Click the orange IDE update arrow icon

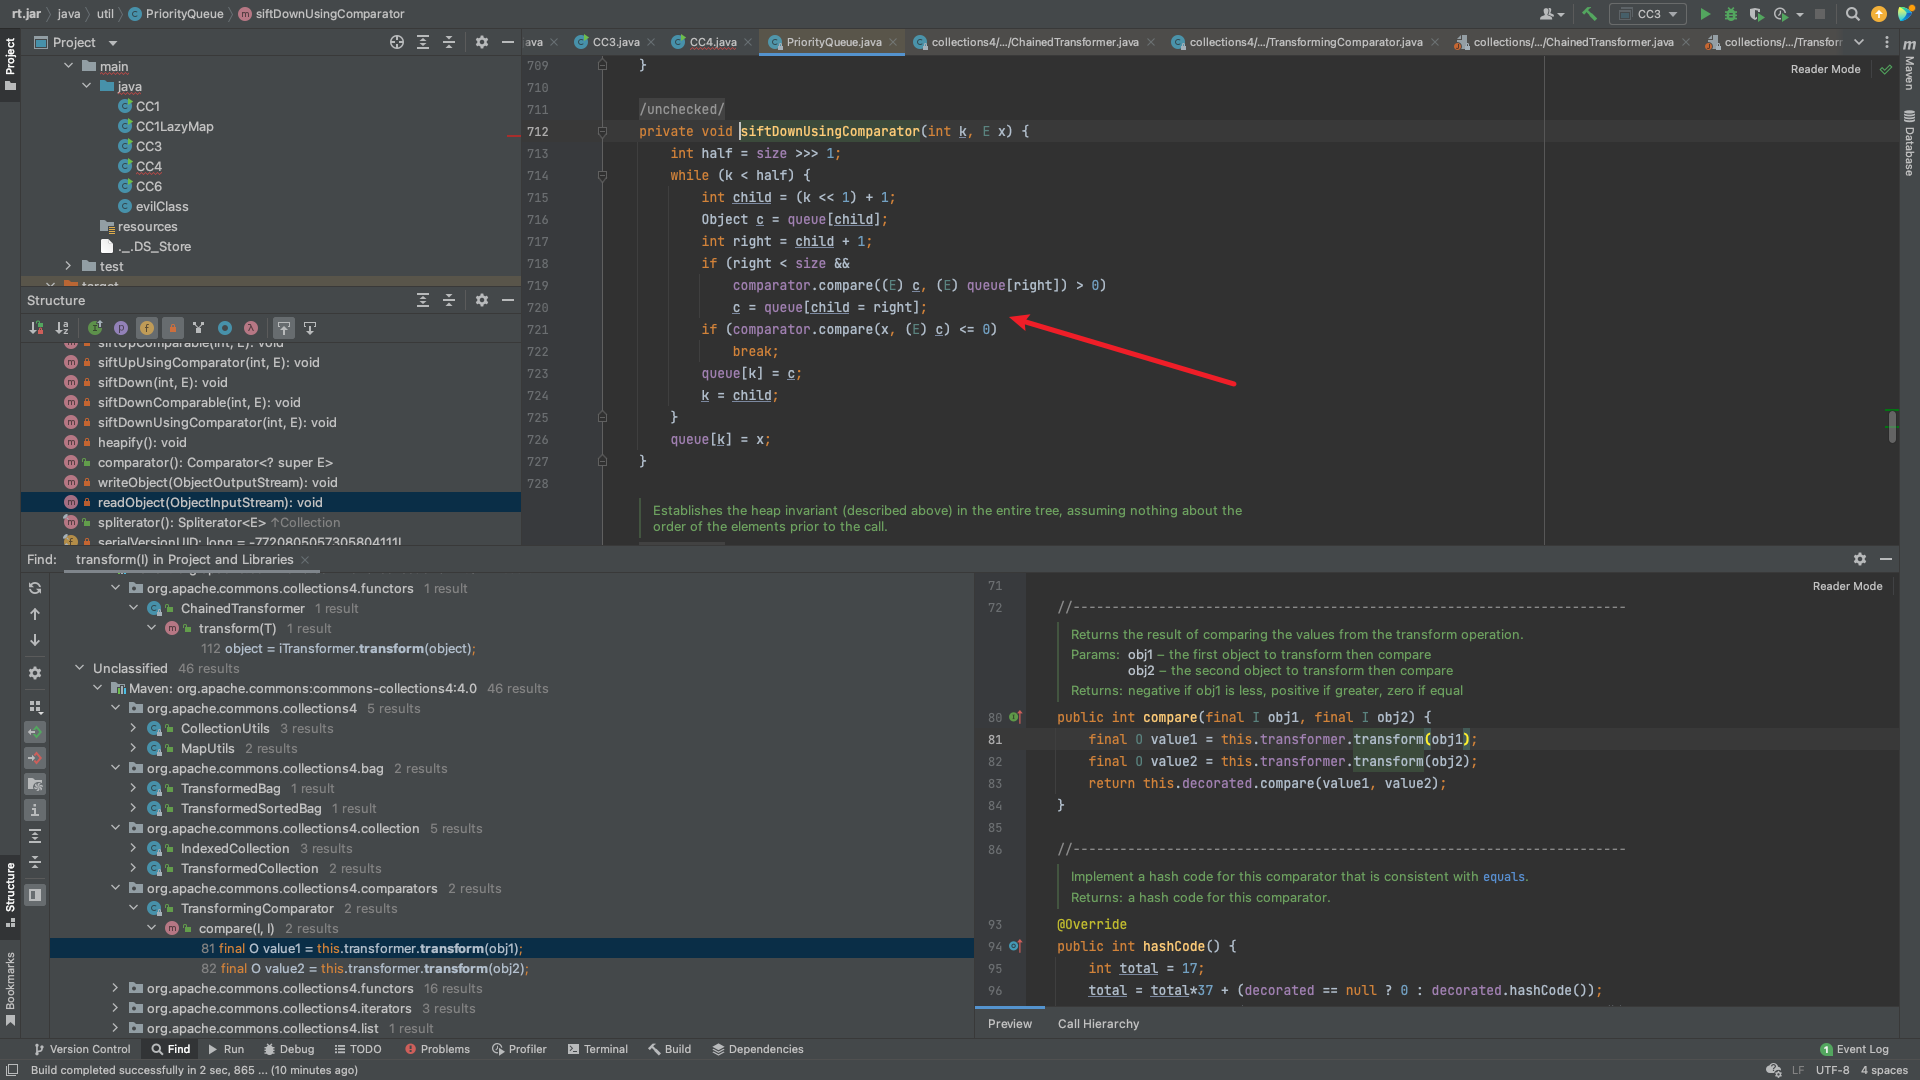1879,14
